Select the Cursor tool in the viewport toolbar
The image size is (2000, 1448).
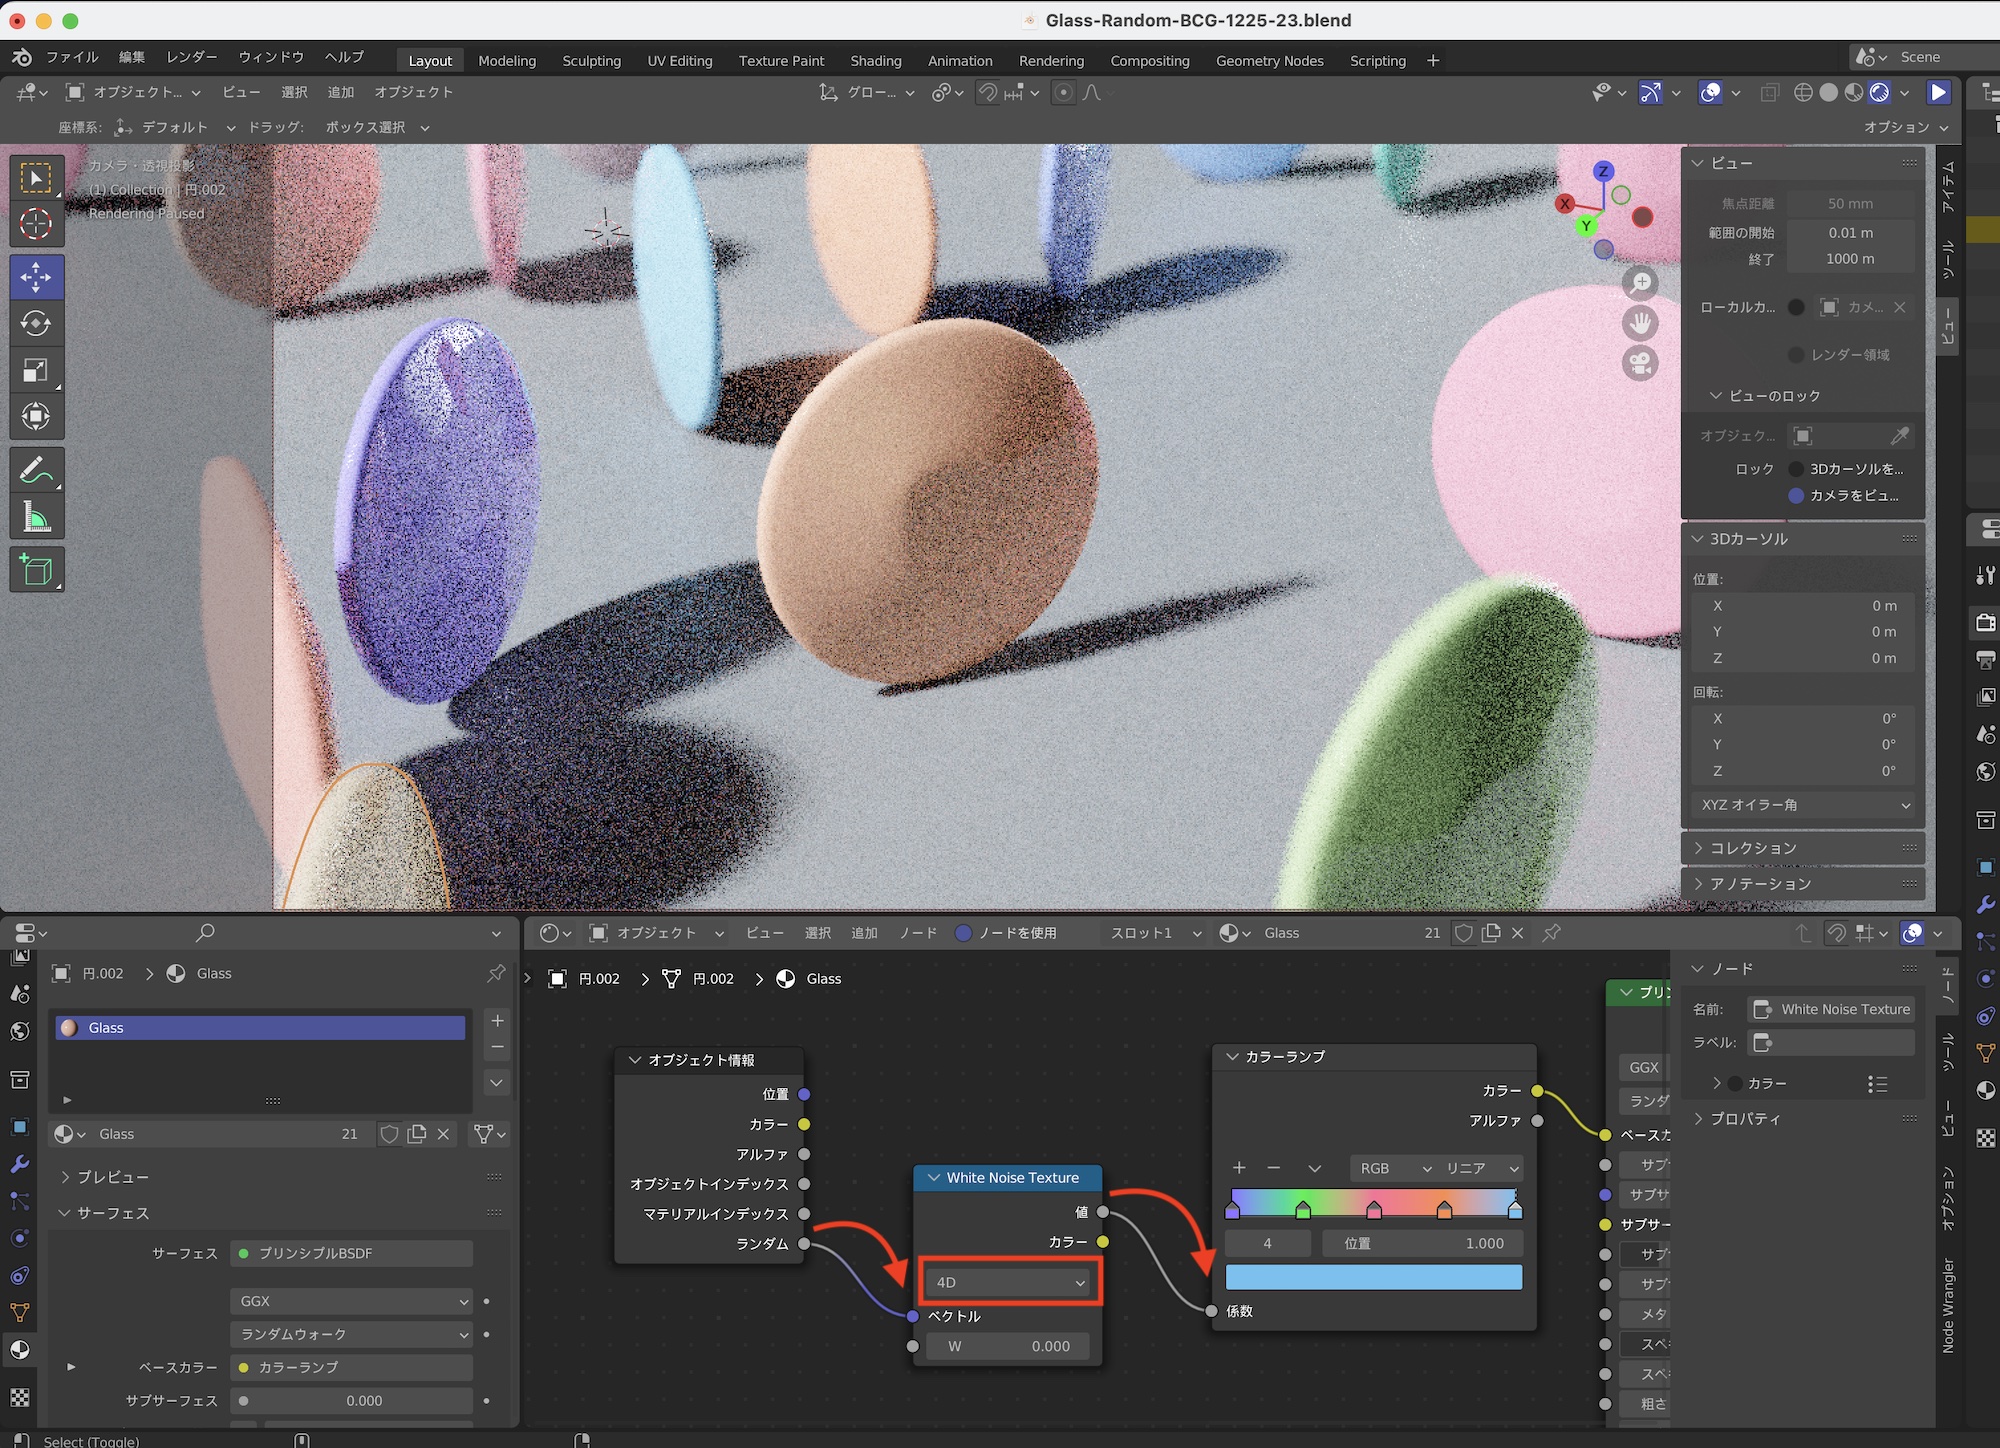point(36,224)
